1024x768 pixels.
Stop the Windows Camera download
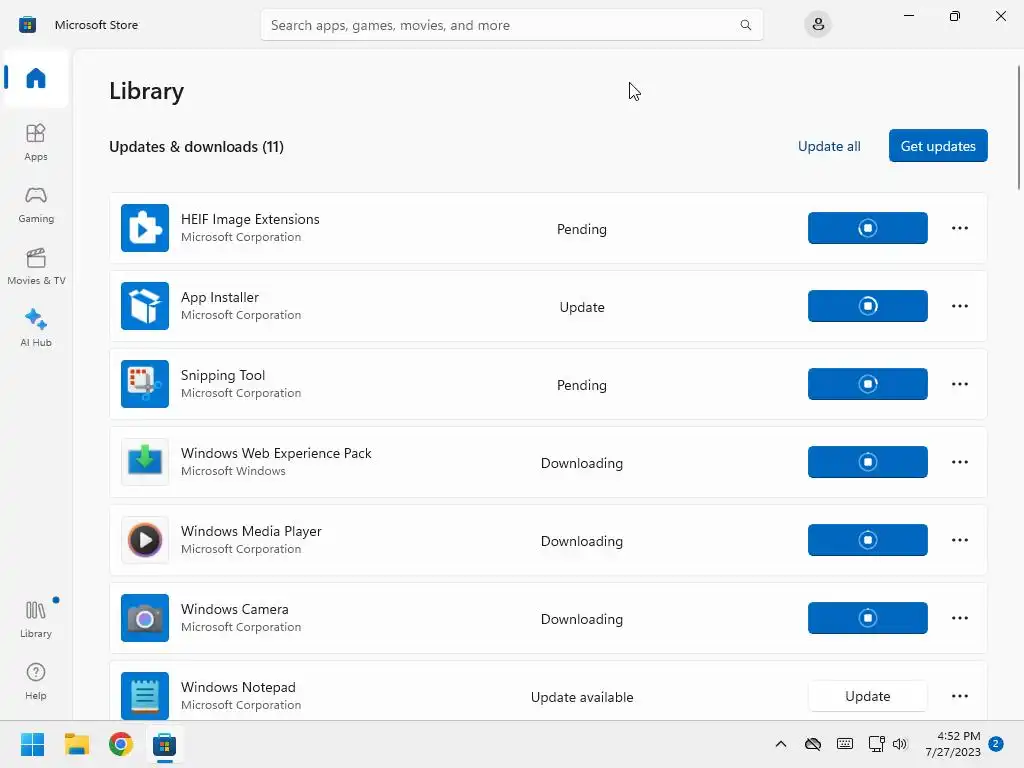click(867, 618)
